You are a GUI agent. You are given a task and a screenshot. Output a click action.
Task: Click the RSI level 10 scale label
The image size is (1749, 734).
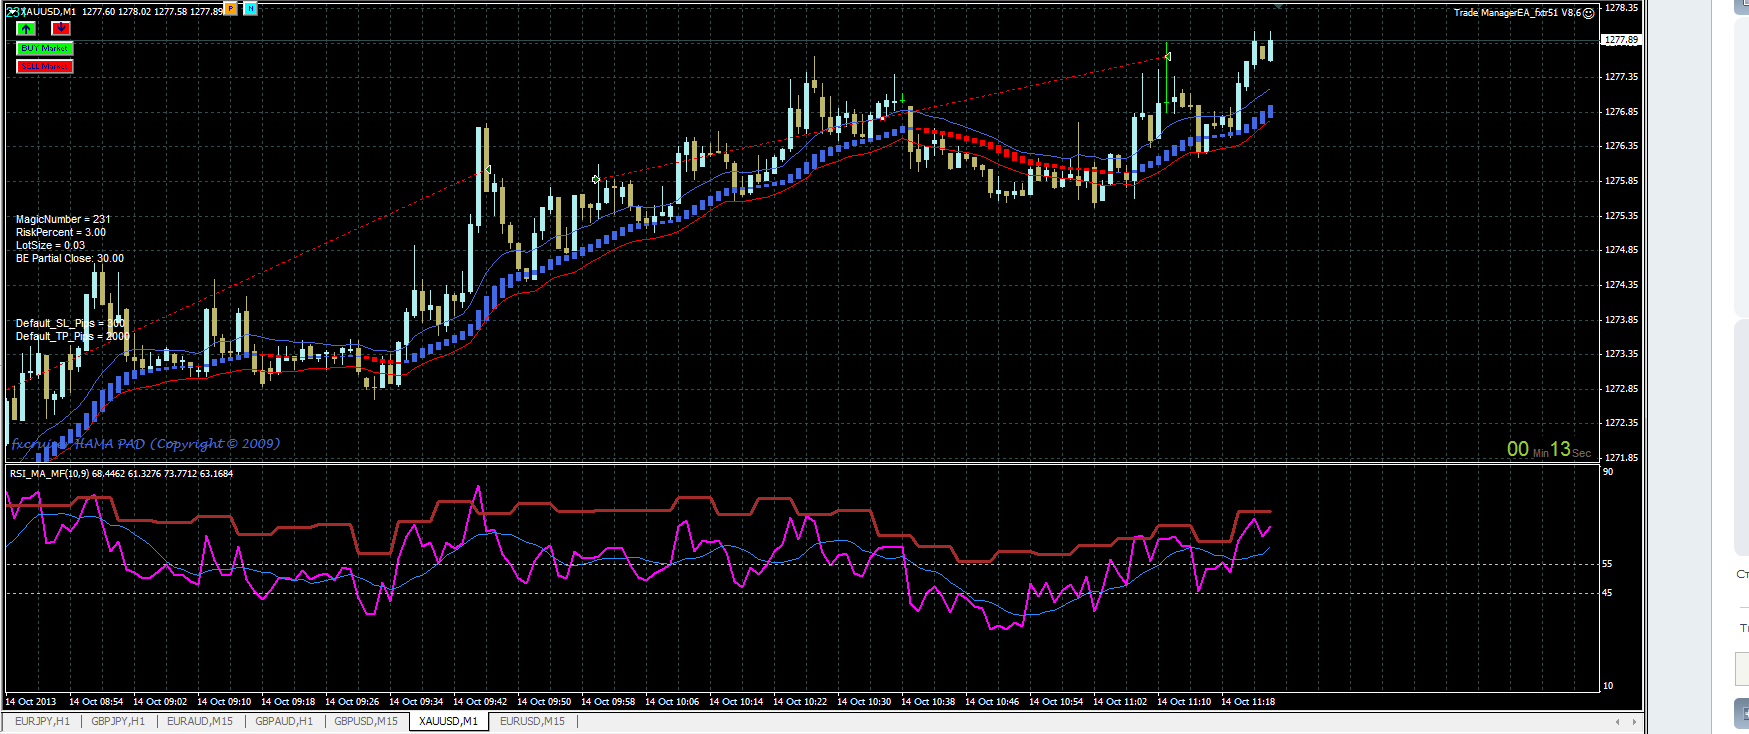pyautogui.click(x=1608, y=686)
